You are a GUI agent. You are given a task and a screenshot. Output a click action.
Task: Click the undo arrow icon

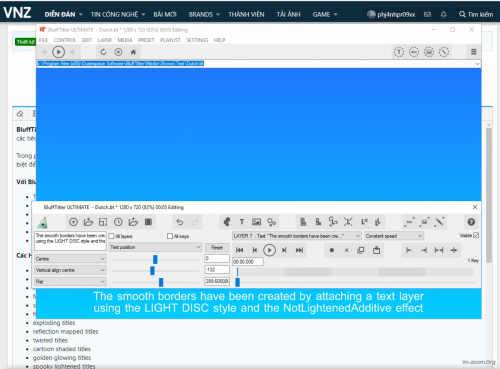pos(180,222)
